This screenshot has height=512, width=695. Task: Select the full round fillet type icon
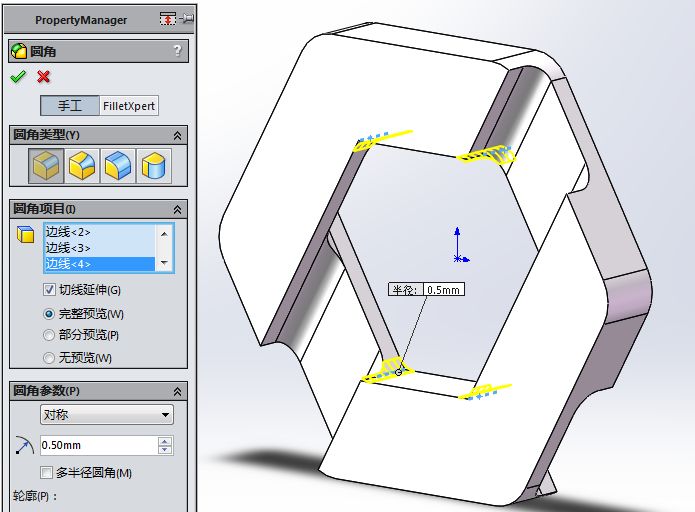point(154,166)
